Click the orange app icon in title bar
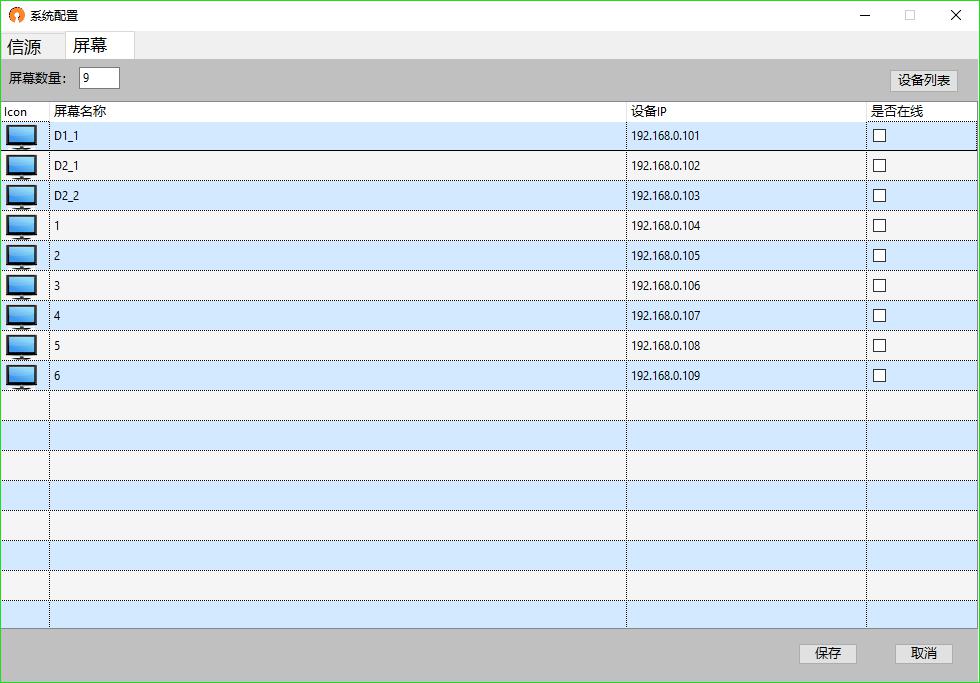This screenshot has width=980, height=683. pos(16,15)
